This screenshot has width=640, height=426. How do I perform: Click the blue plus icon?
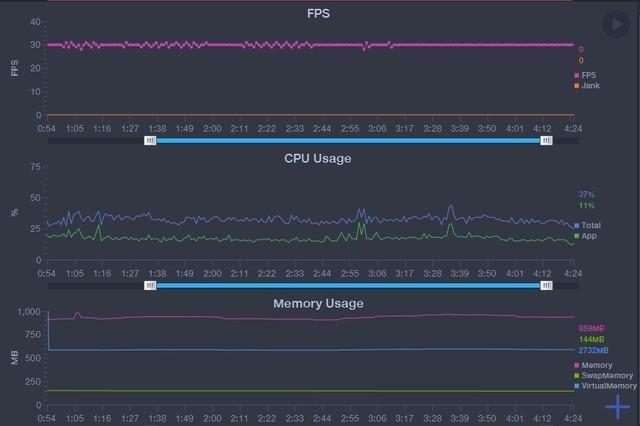click(x=618, y=406)
